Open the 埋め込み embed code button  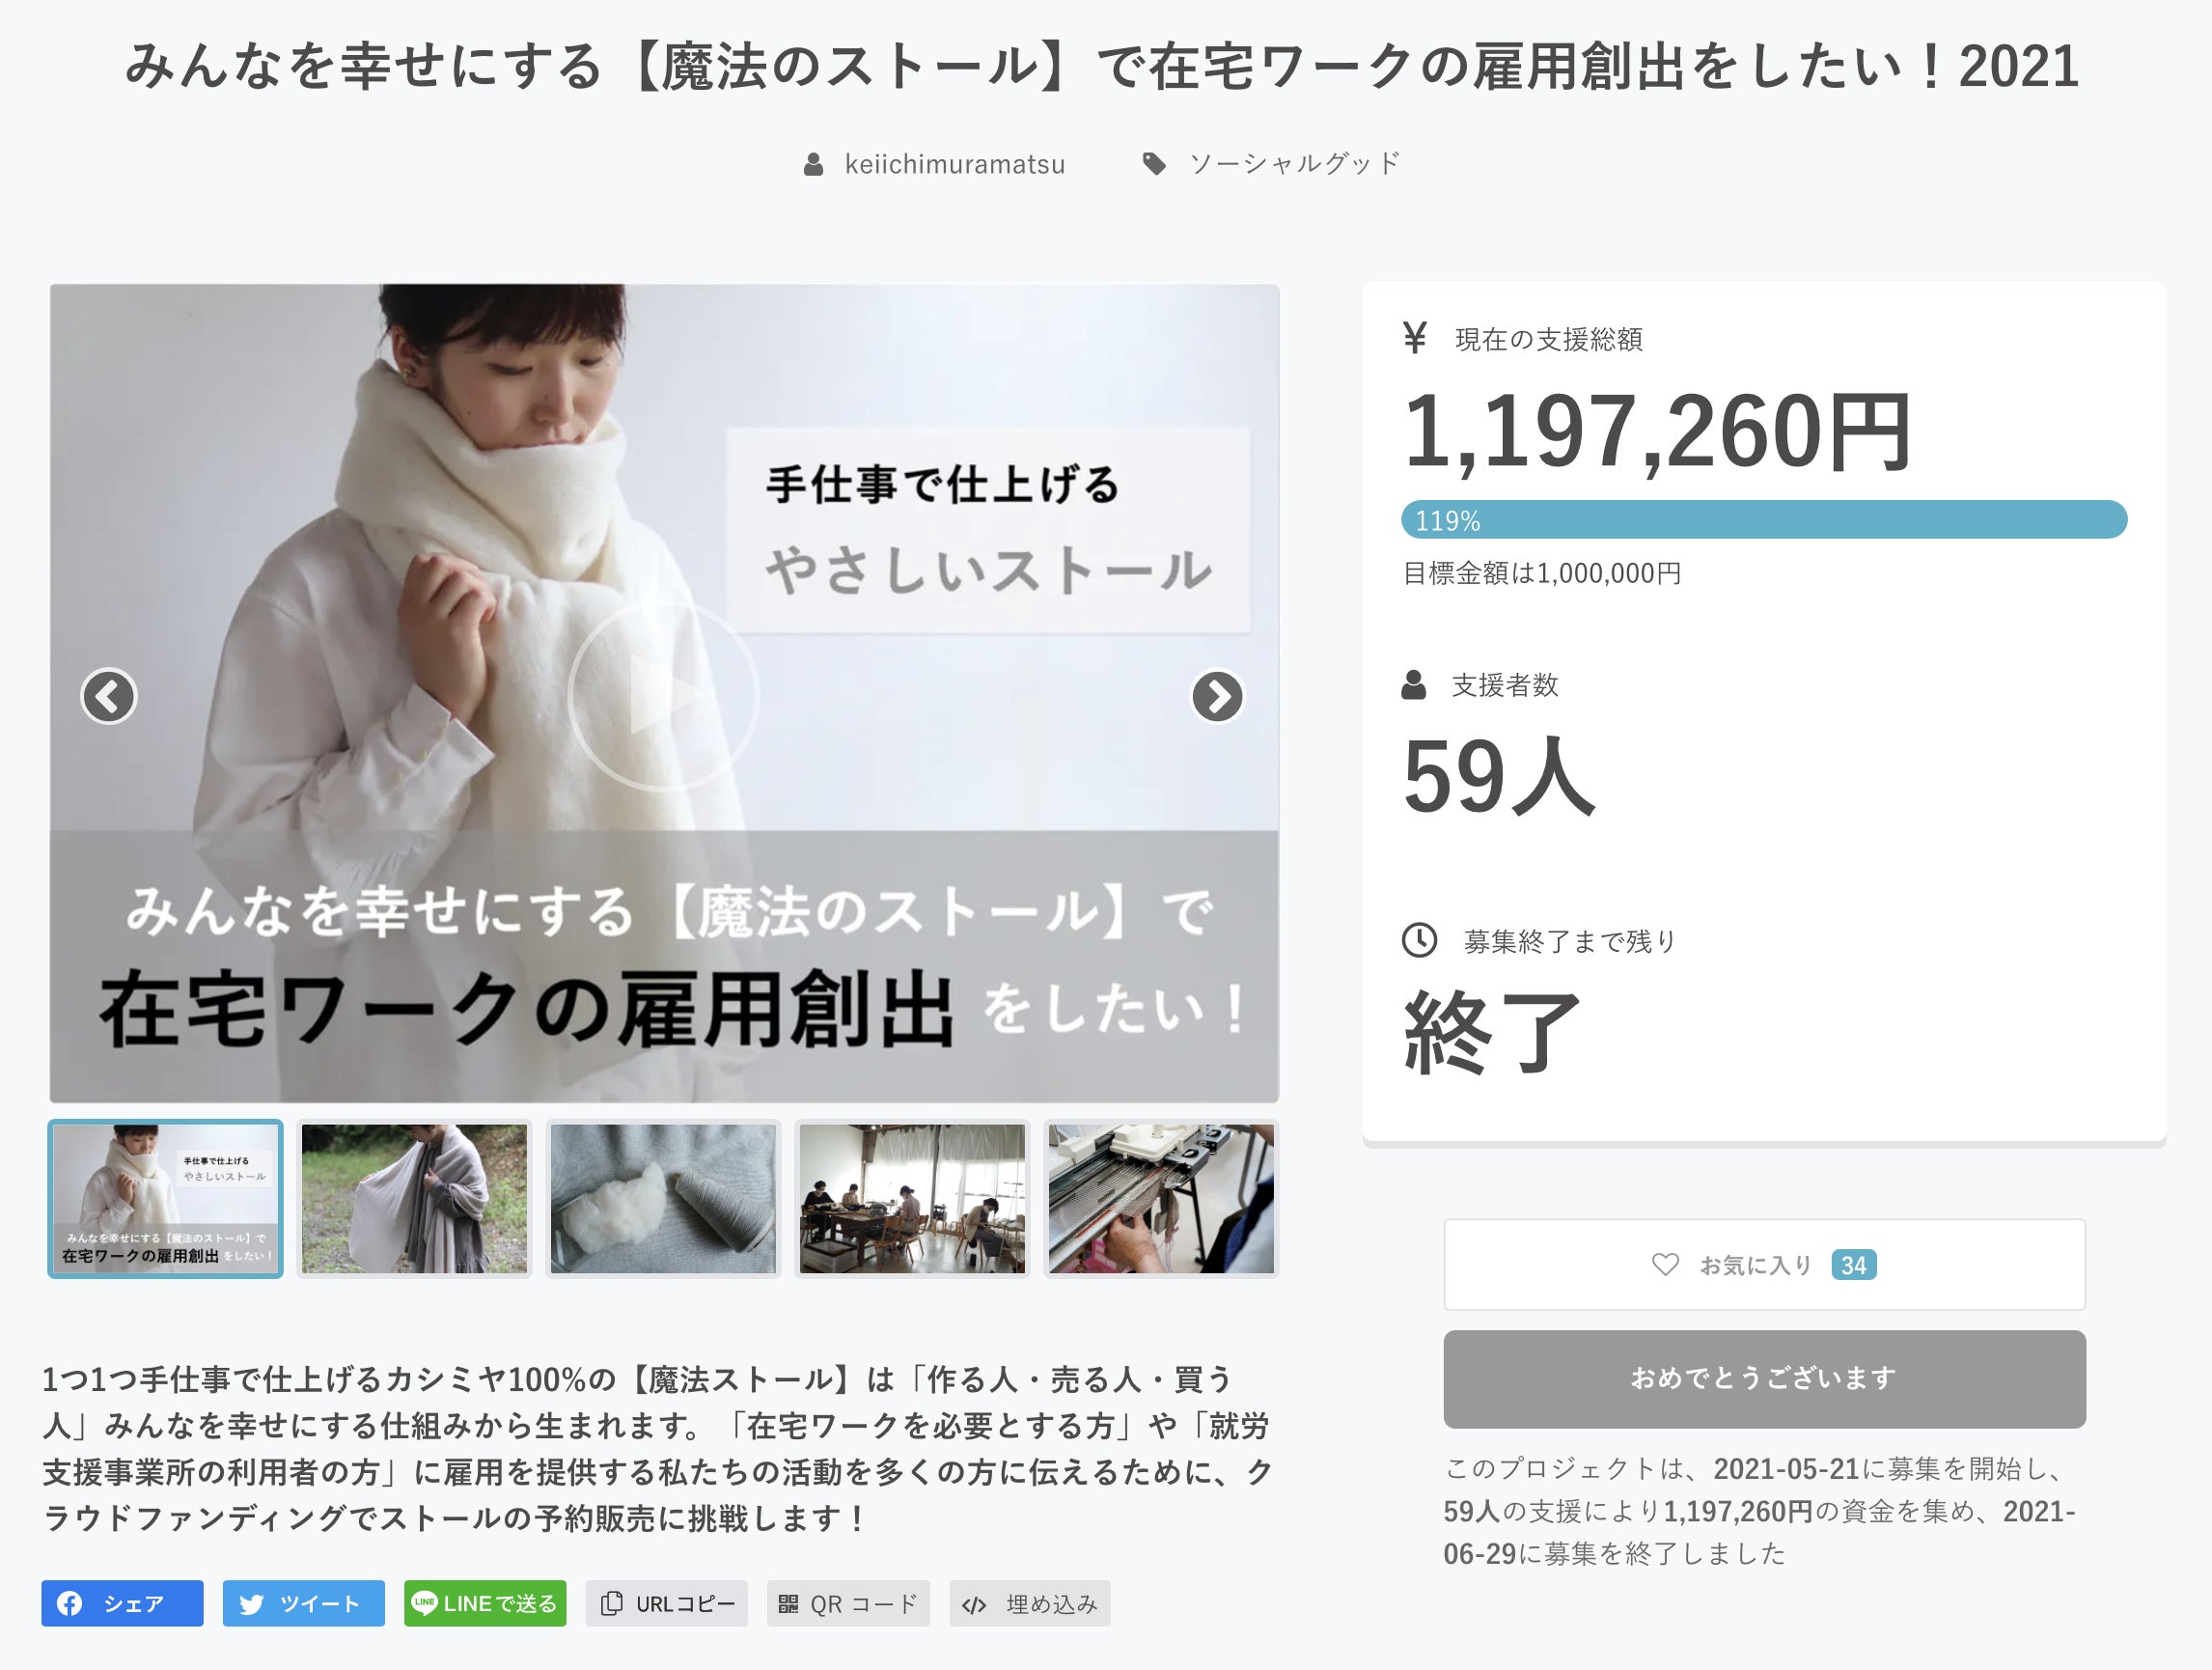click(1029, 1603)
